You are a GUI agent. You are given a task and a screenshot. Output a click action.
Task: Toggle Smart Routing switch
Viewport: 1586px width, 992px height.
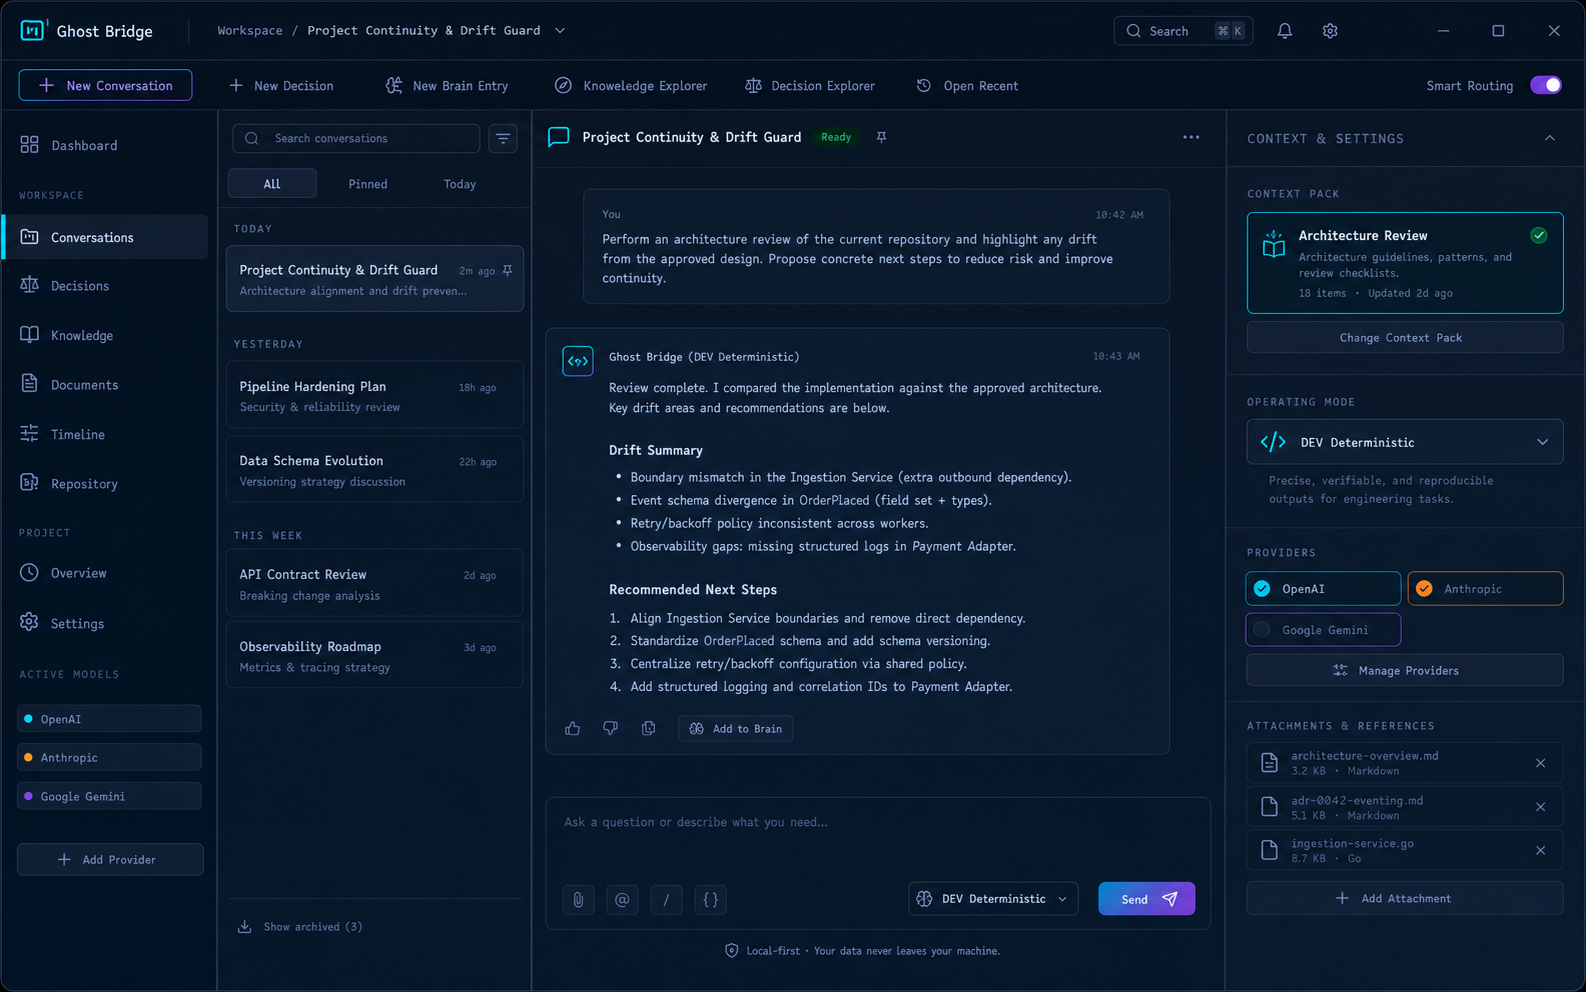(x=1546, y=85)
